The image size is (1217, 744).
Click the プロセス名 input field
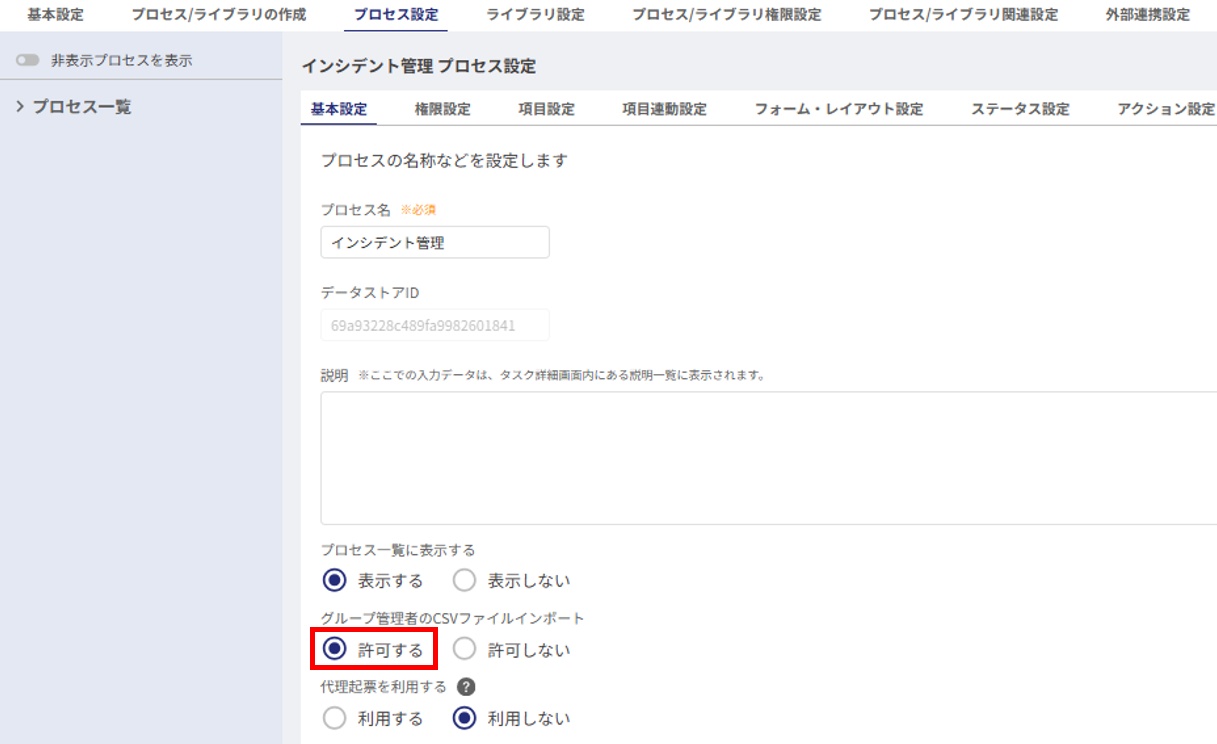(x=435, y=242)
